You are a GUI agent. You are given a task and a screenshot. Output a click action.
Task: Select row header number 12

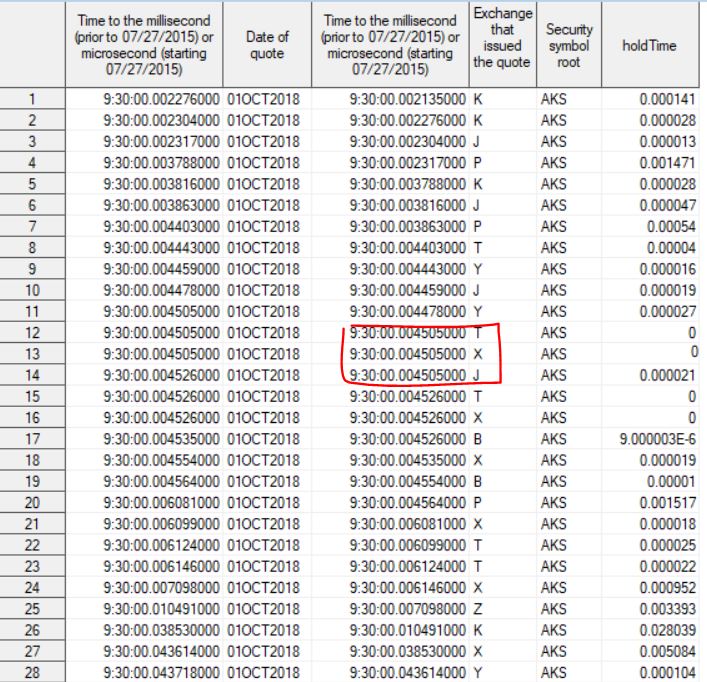32,333
